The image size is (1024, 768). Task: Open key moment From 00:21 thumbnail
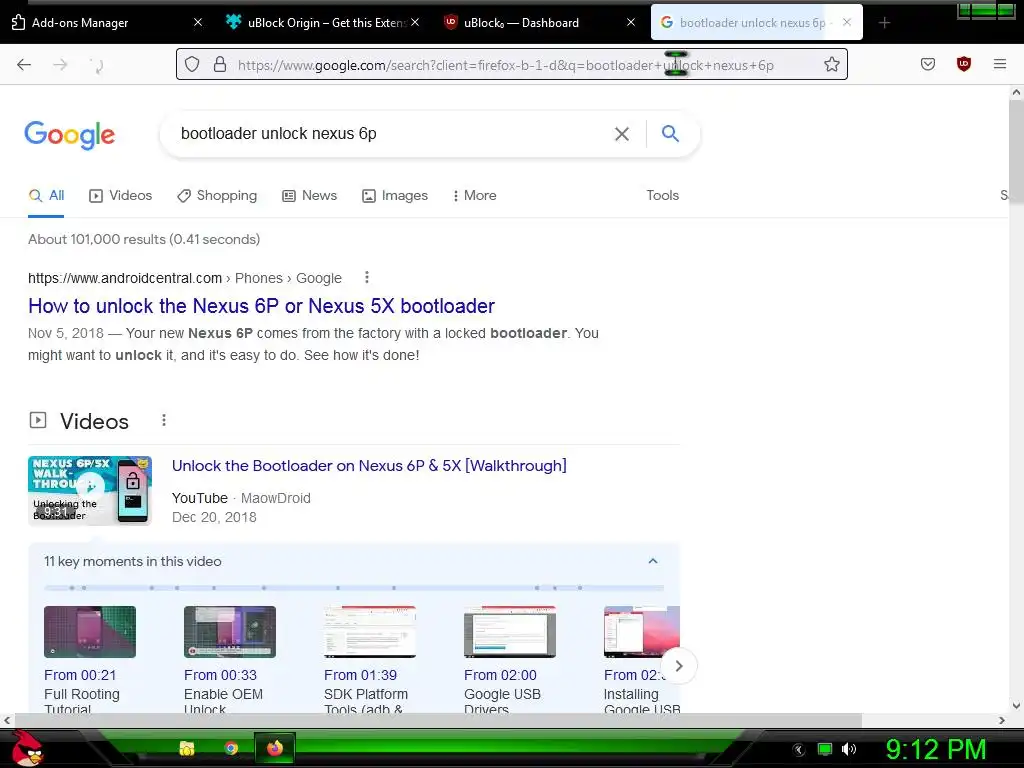(90, 632)
